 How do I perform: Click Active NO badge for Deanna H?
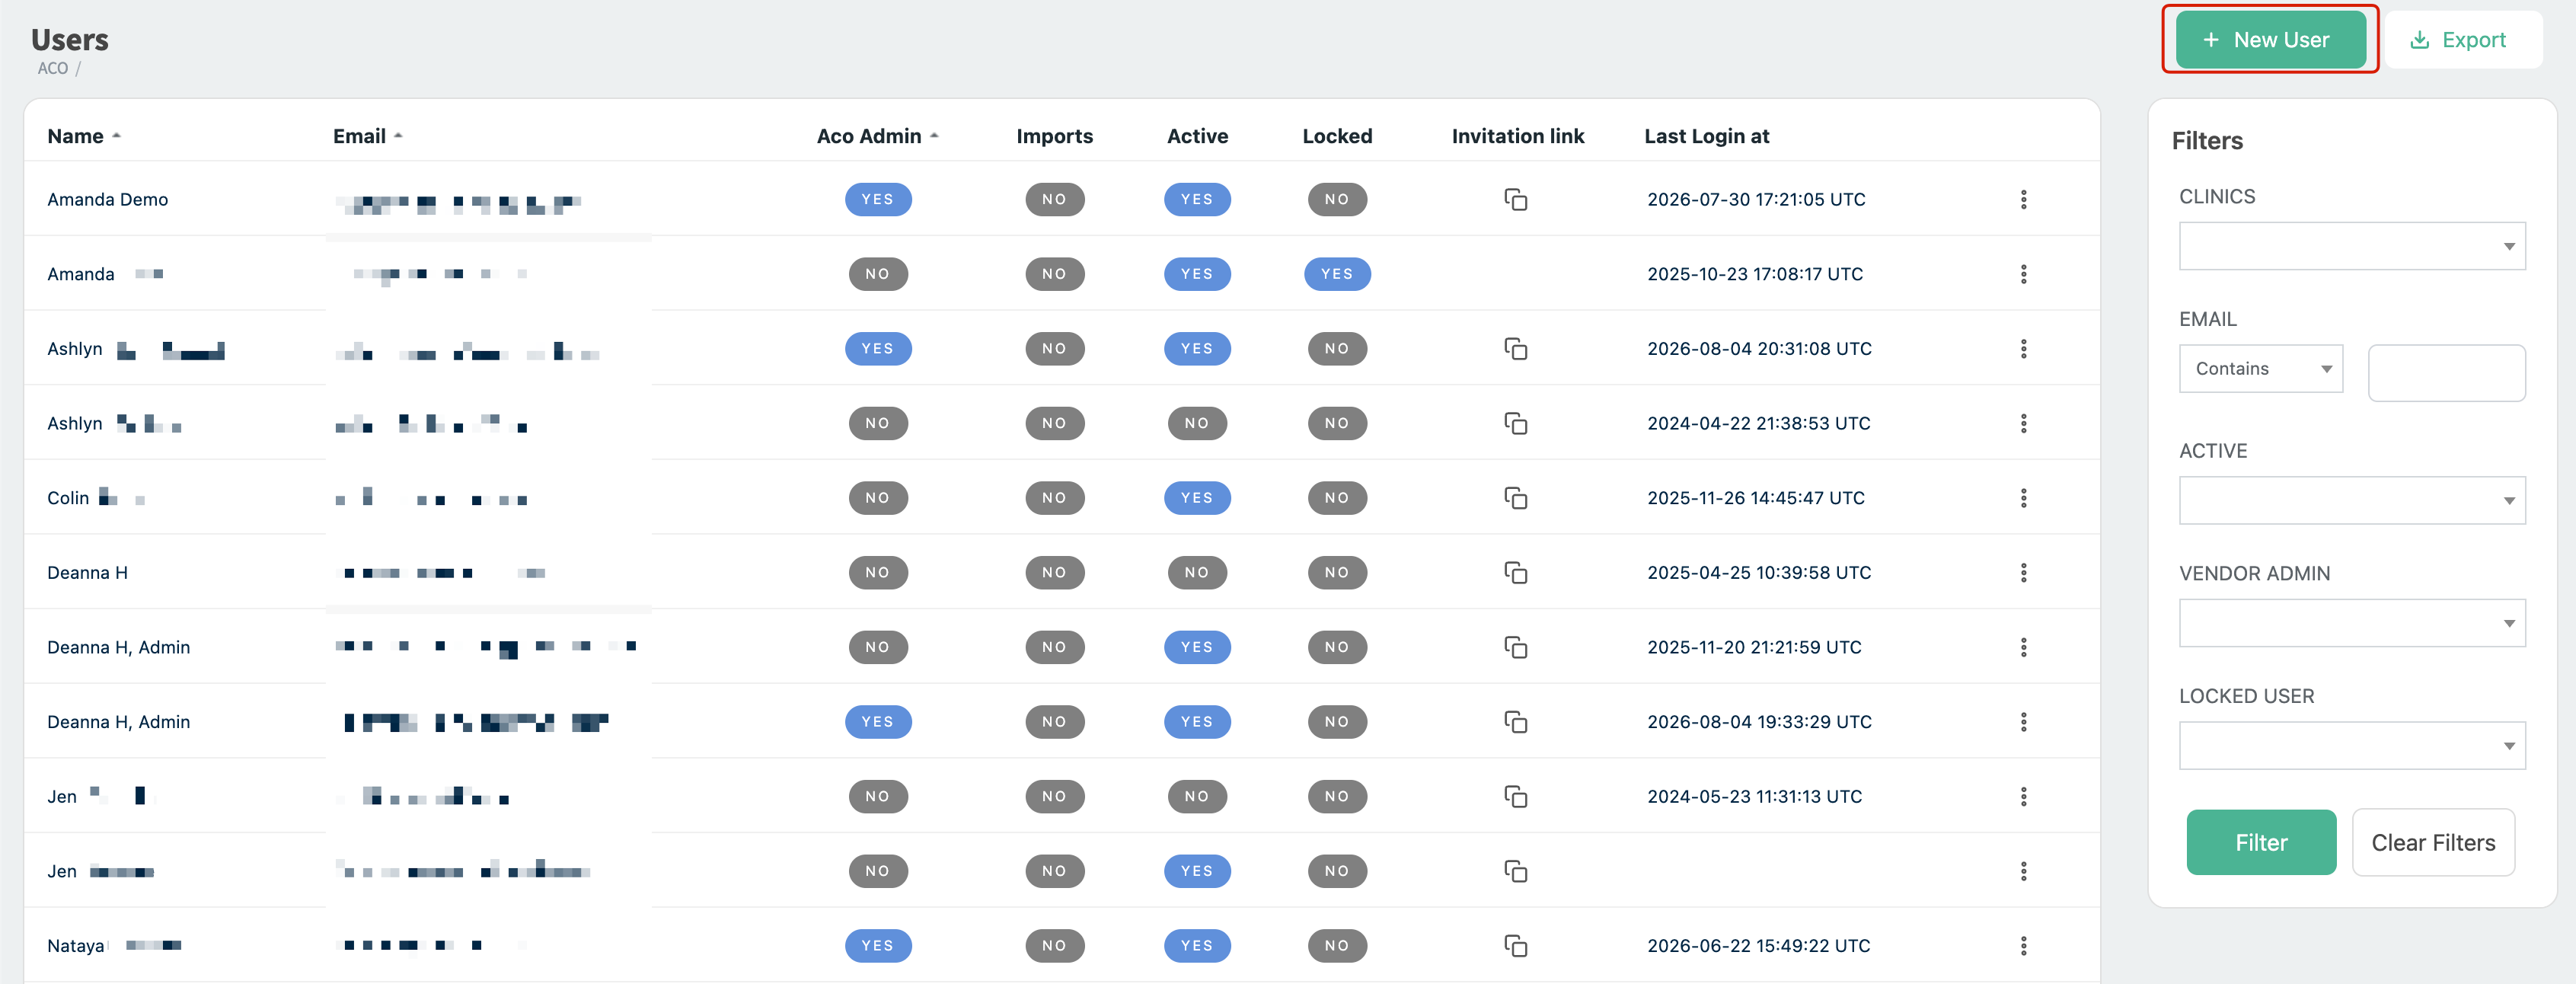coord(1196,573)
